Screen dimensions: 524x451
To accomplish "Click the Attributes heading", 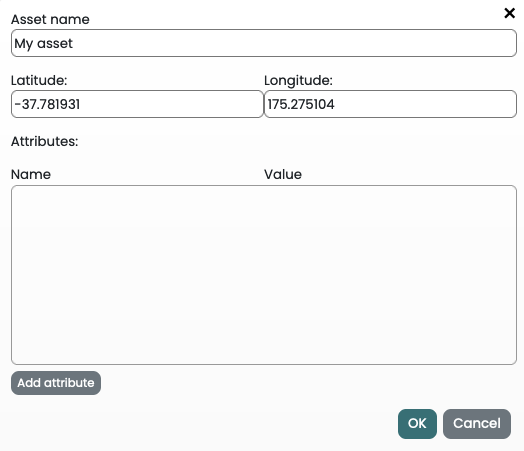I will tap(44, 141).
